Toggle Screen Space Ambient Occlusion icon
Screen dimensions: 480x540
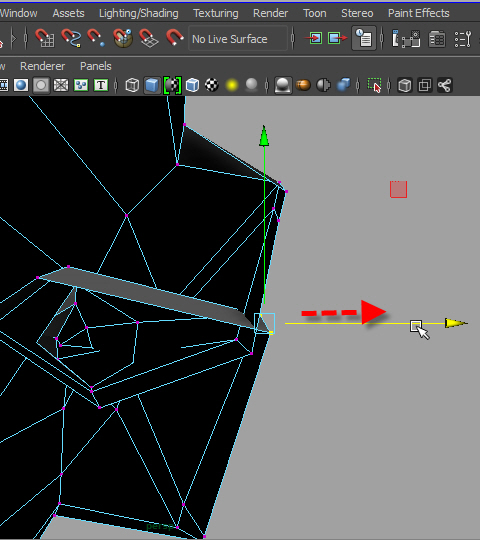pos(283,85)
